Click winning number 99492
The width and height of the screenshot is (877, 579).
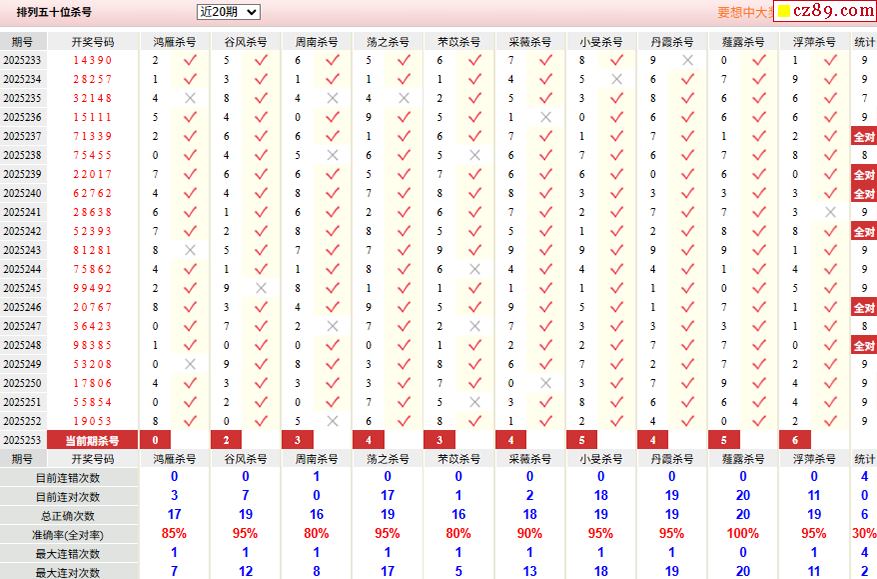coord(93,288)
